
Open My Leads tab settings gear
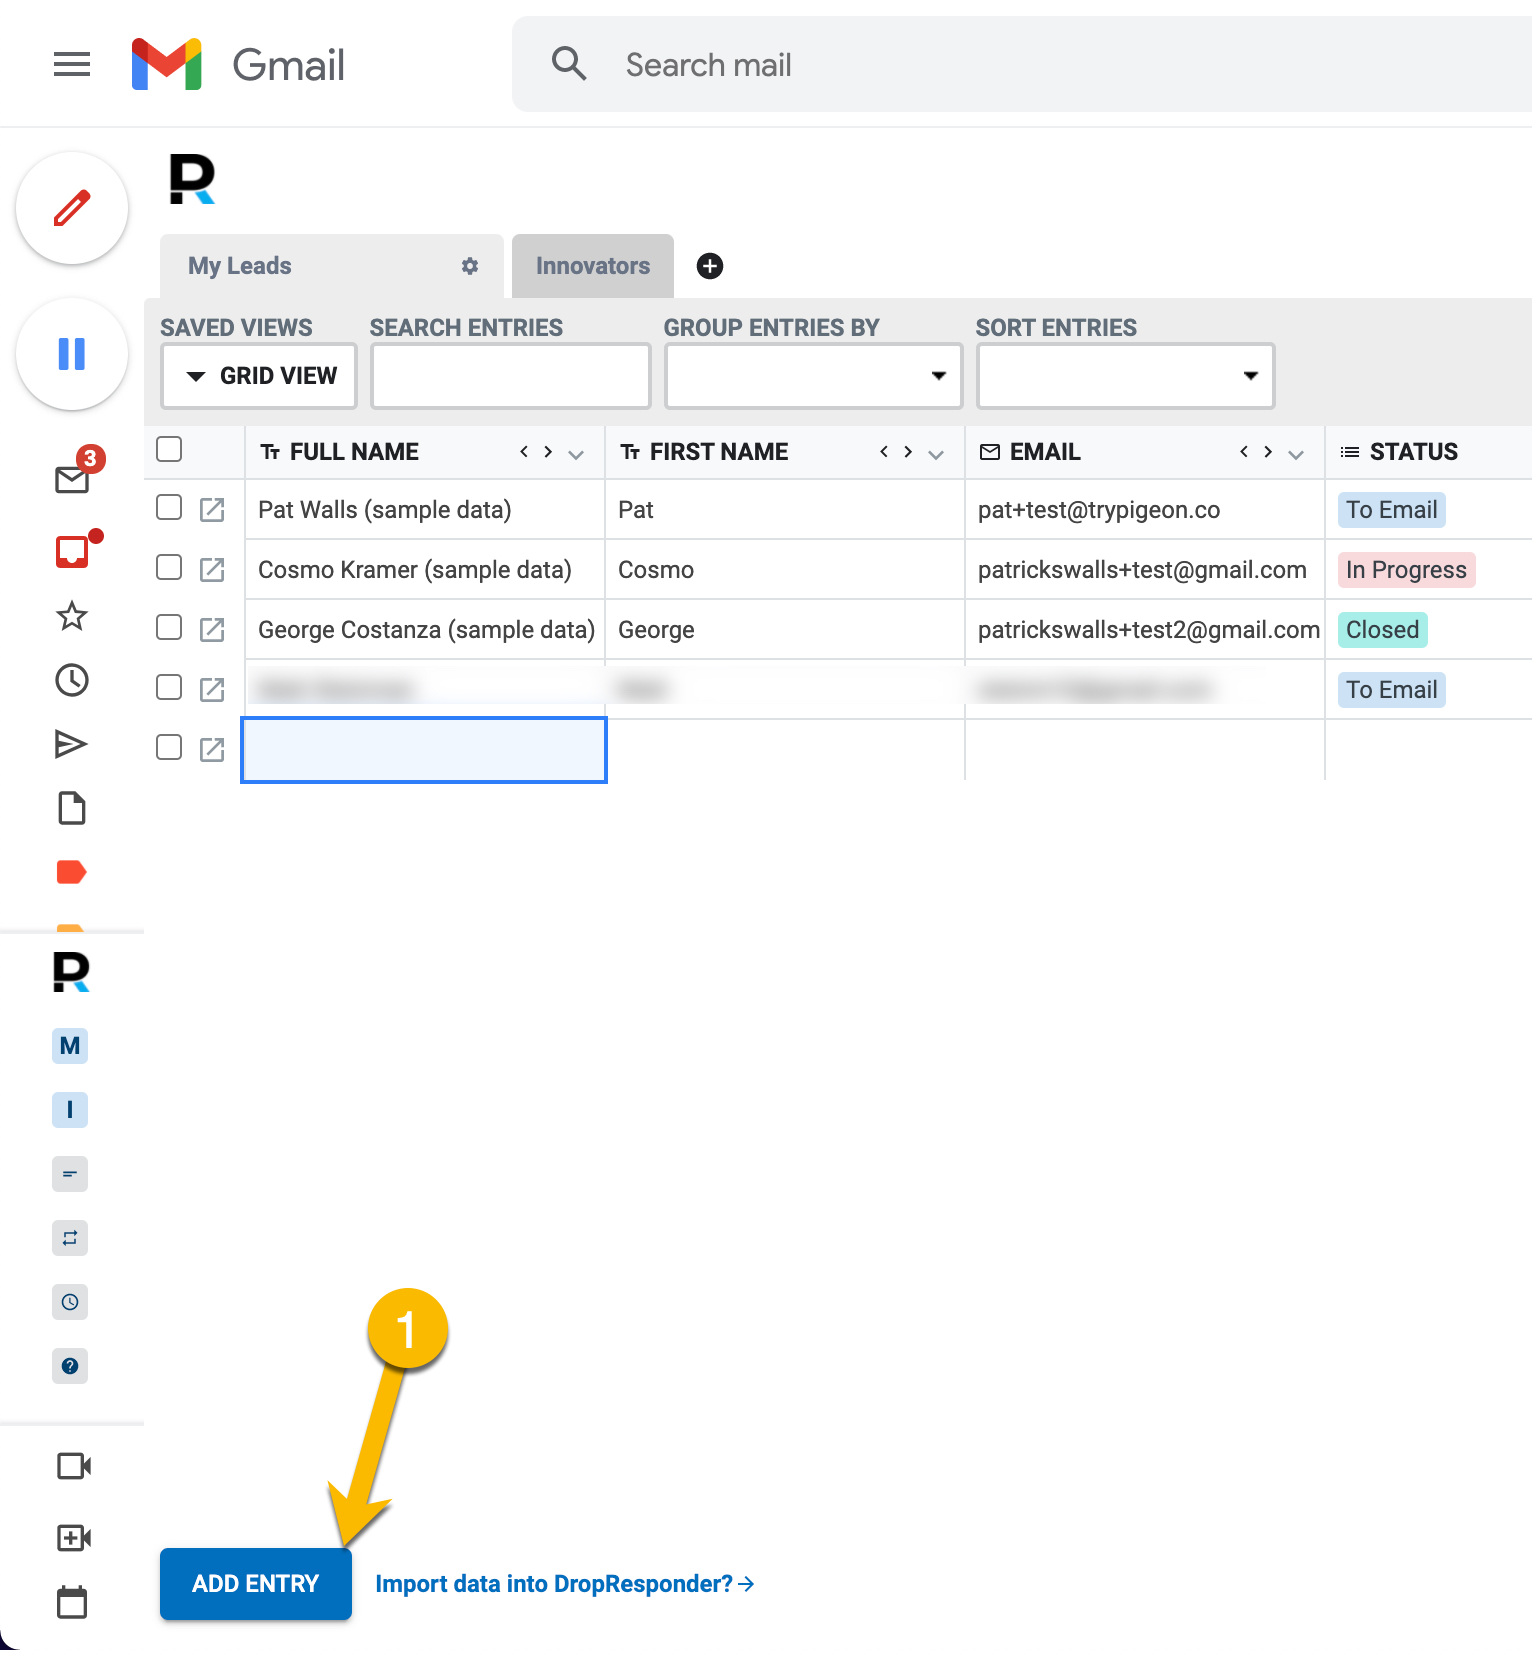click(x=470, y=266)
